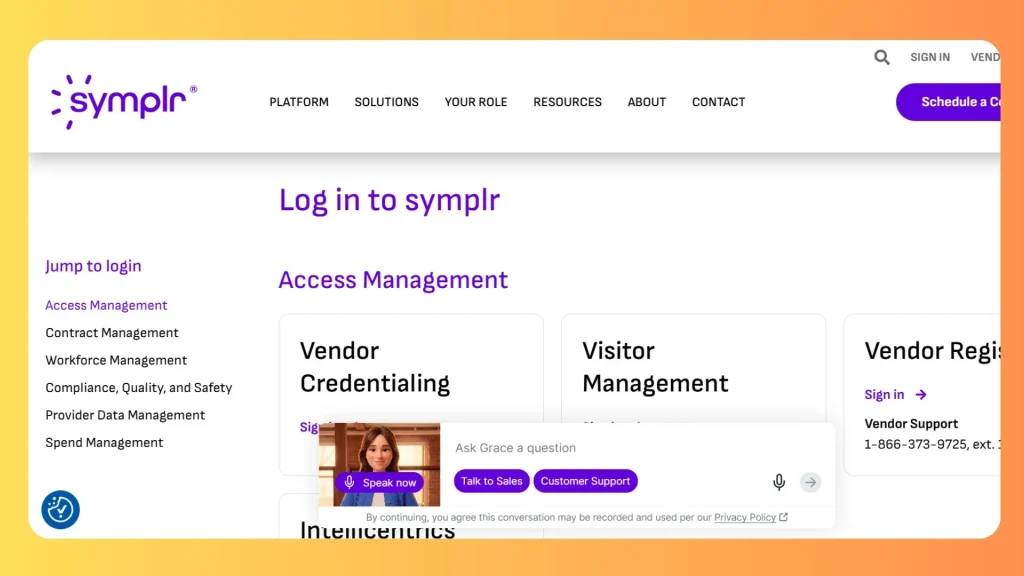Screen dimensions: 1024x576
Task: Jump to Workforce Management section
Action: coord(116,360)
